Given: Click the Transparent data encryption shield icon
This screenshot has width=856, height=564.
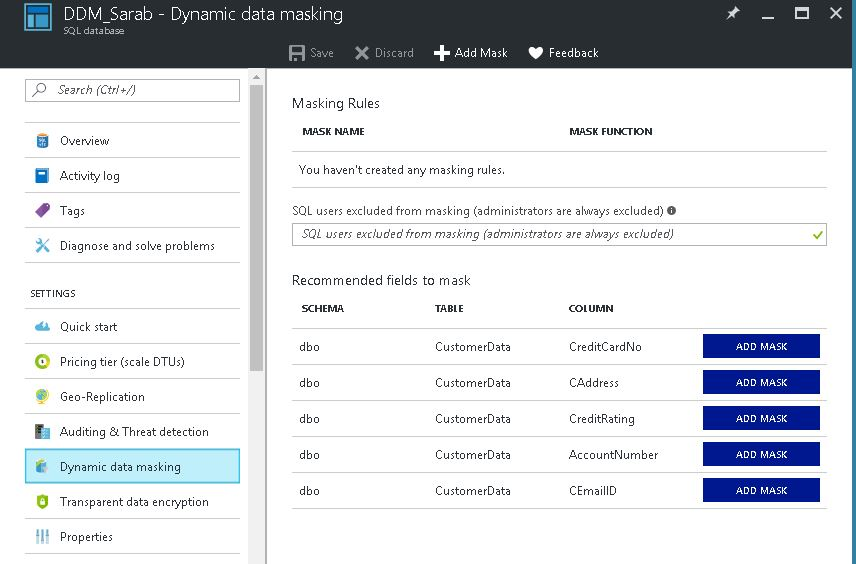Looking at the screenshot, I should click(42, 501).
